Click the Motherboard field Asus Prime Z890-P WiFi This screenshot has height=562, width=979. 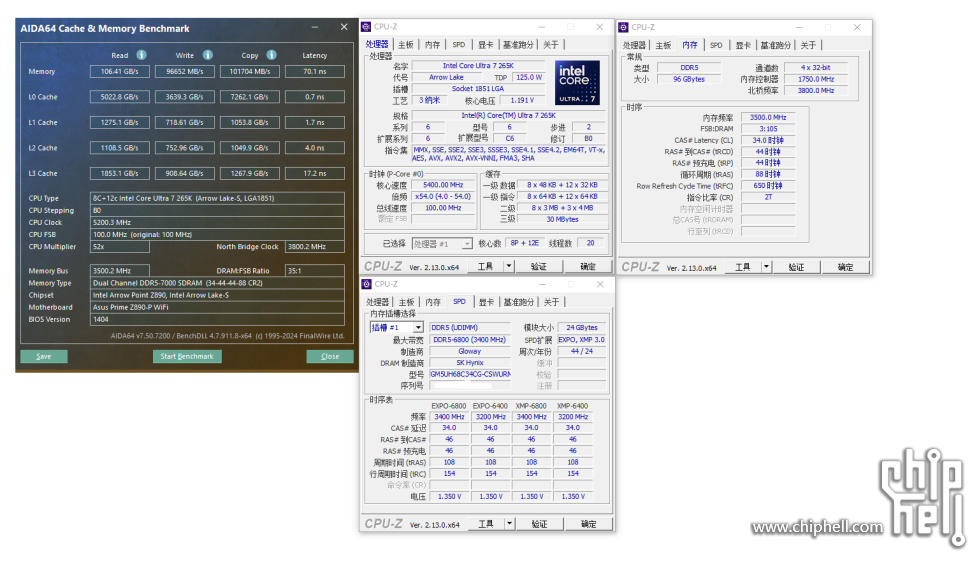pyautogui.click(x=217, y=307)
